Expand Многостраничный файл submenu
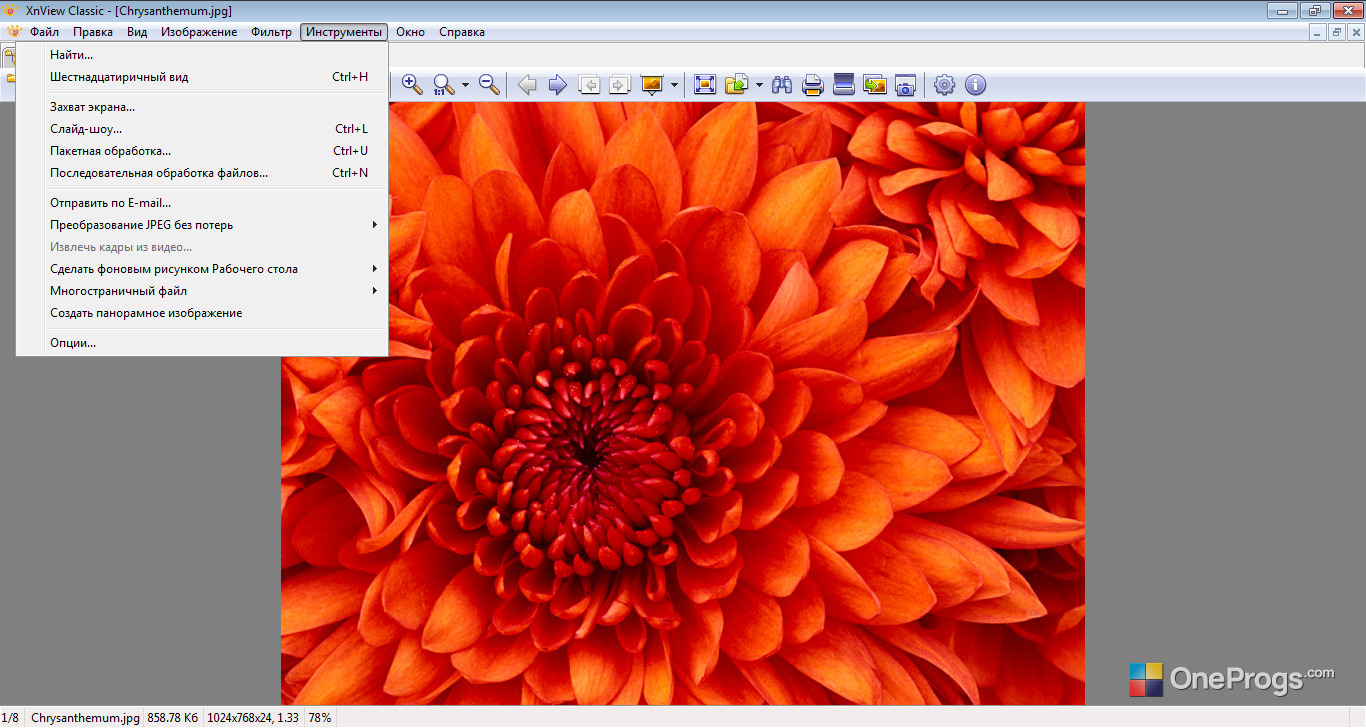1366x728 pixels. click(202, 291)
